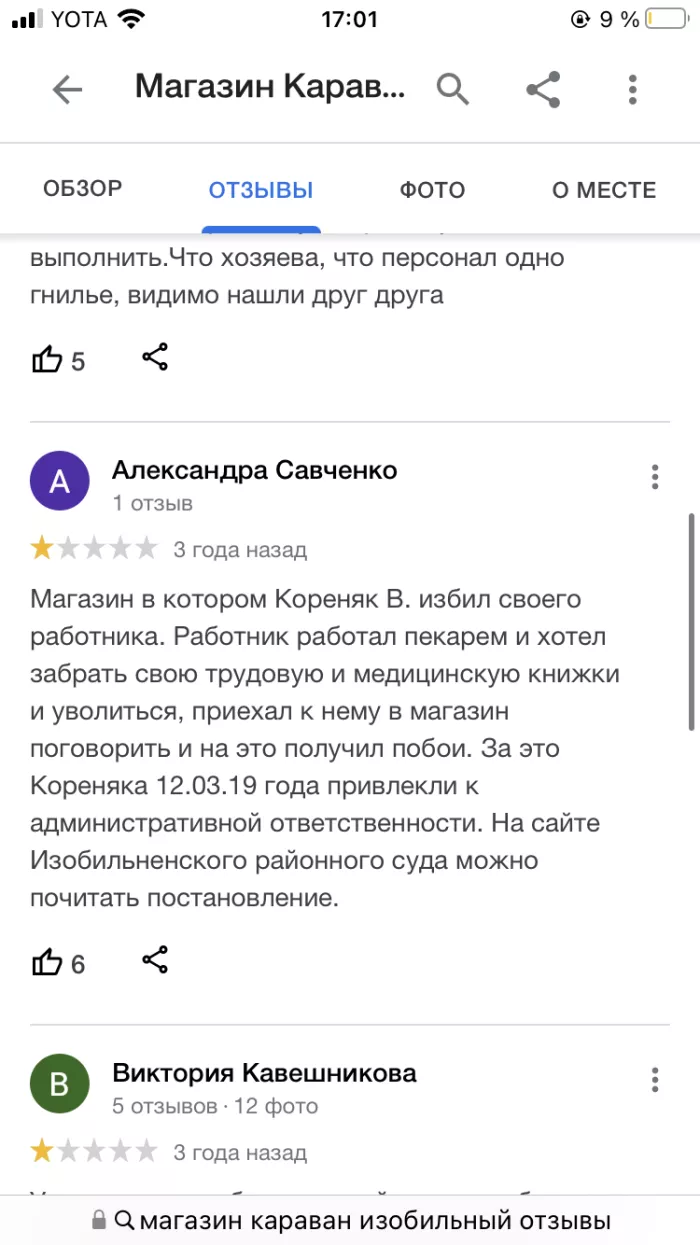Image resolution: width=700 pixels, height=1245 pixels.
Task: Tap Александра Савченко's reviewer name
Action: tap(254, 468)
